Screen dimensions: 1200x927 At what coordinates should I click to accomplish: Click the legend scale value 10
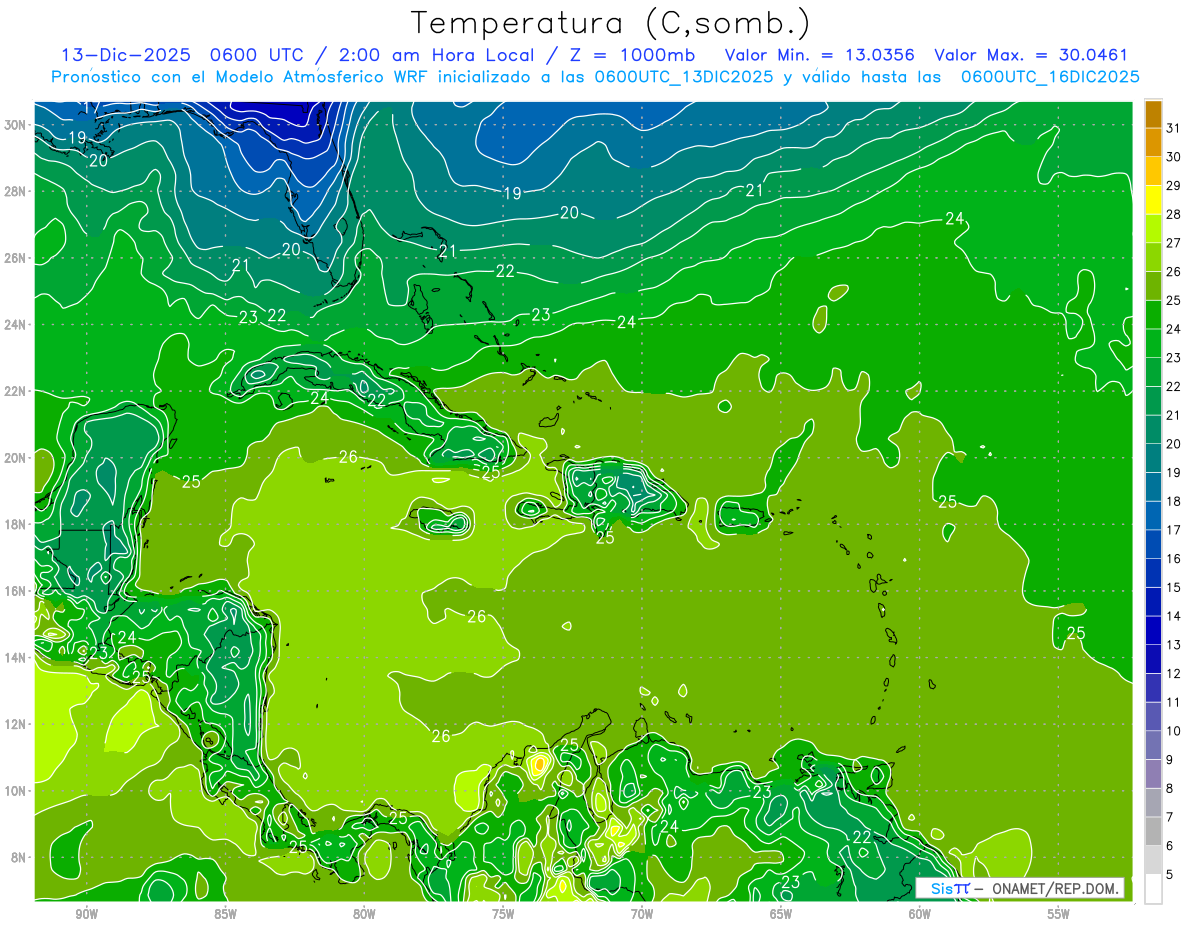pyautogui.click(x=1173, y=731)
